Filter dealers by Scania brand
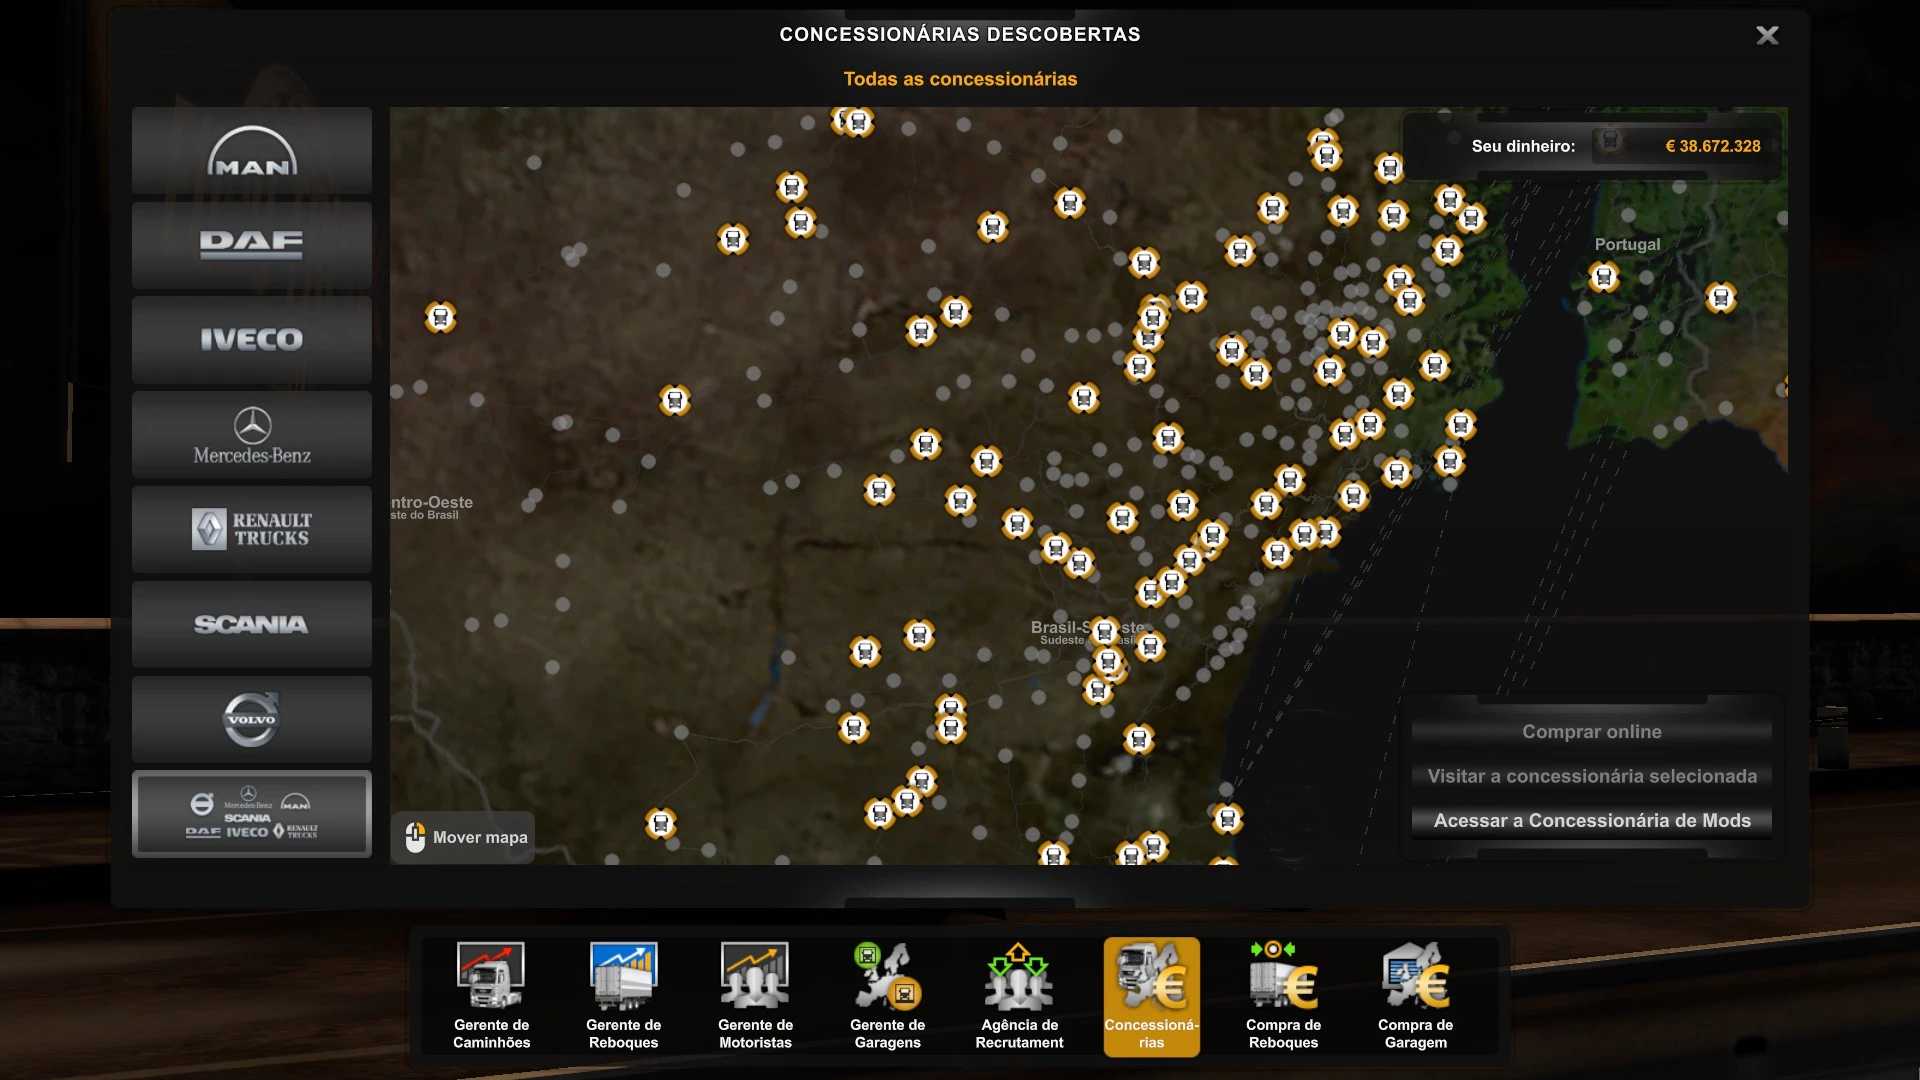Screen dimensions: 1920x1080 [x=251, y=625]
